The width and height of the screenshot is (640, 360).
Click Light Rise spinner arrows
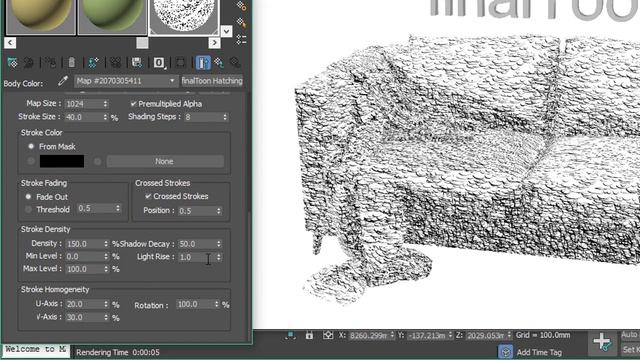[x=219, y=257]
